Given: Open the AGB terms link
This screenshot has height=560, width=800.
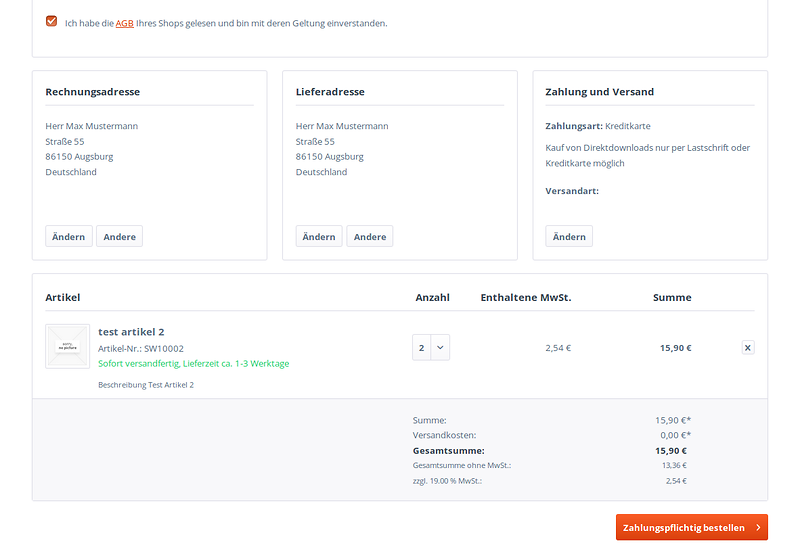Looking at the screenshot, I should [x=125, y=23].
